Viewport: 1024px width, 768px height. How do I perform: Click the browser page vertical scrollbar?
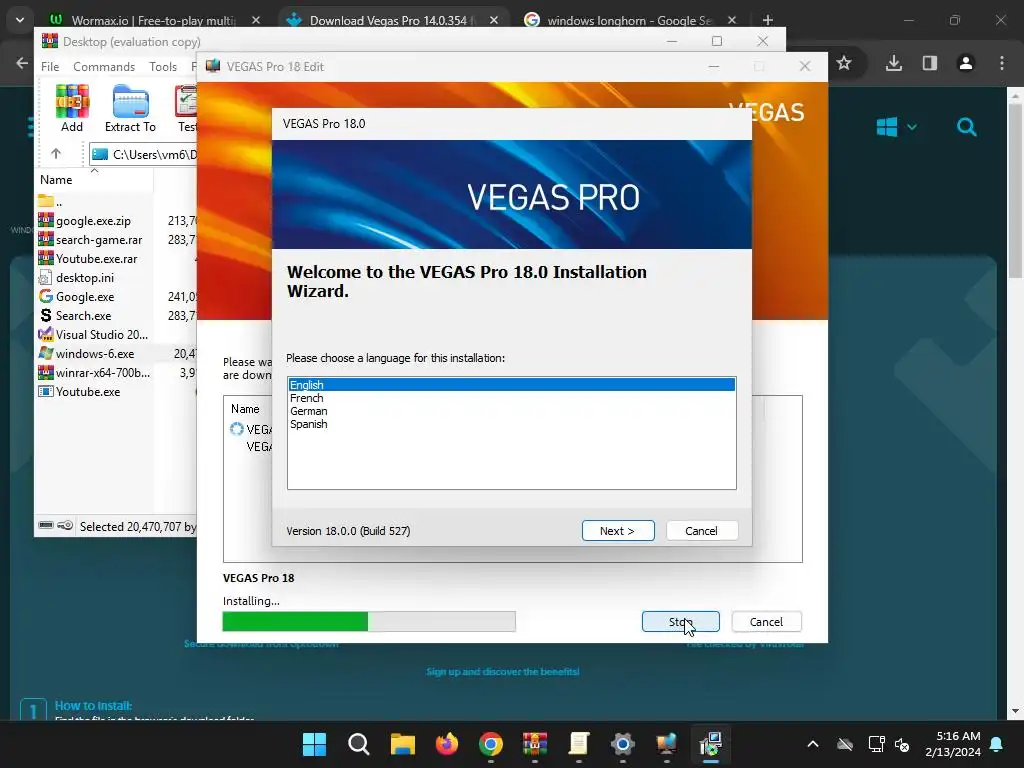pos(1015,189)
